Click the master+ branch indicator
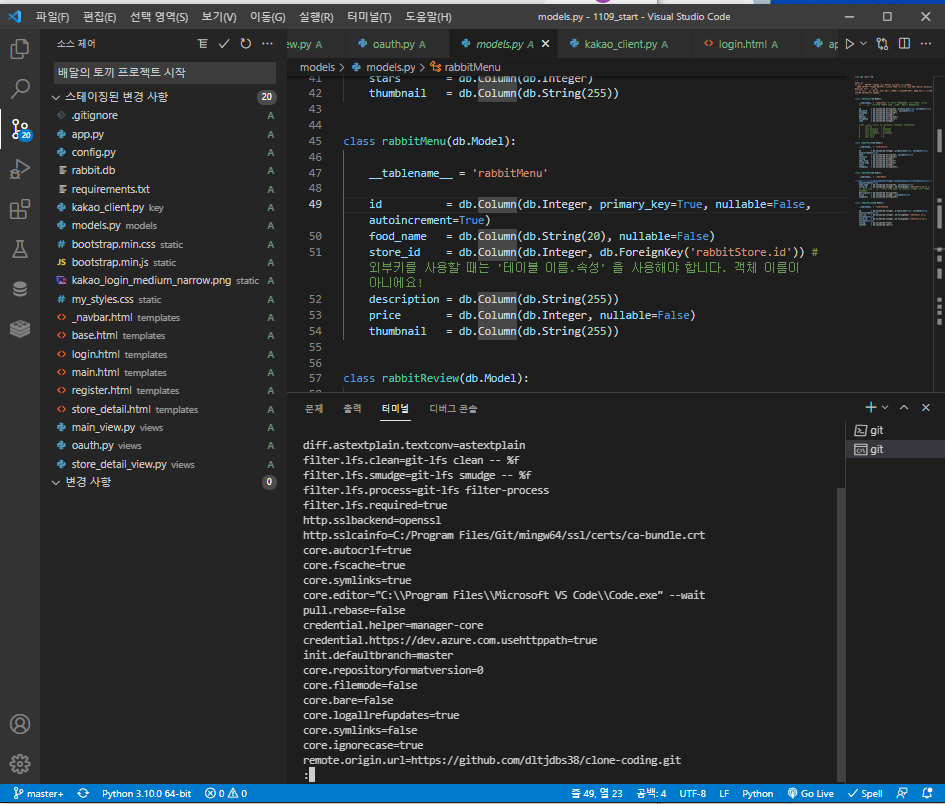 [39, 793]
